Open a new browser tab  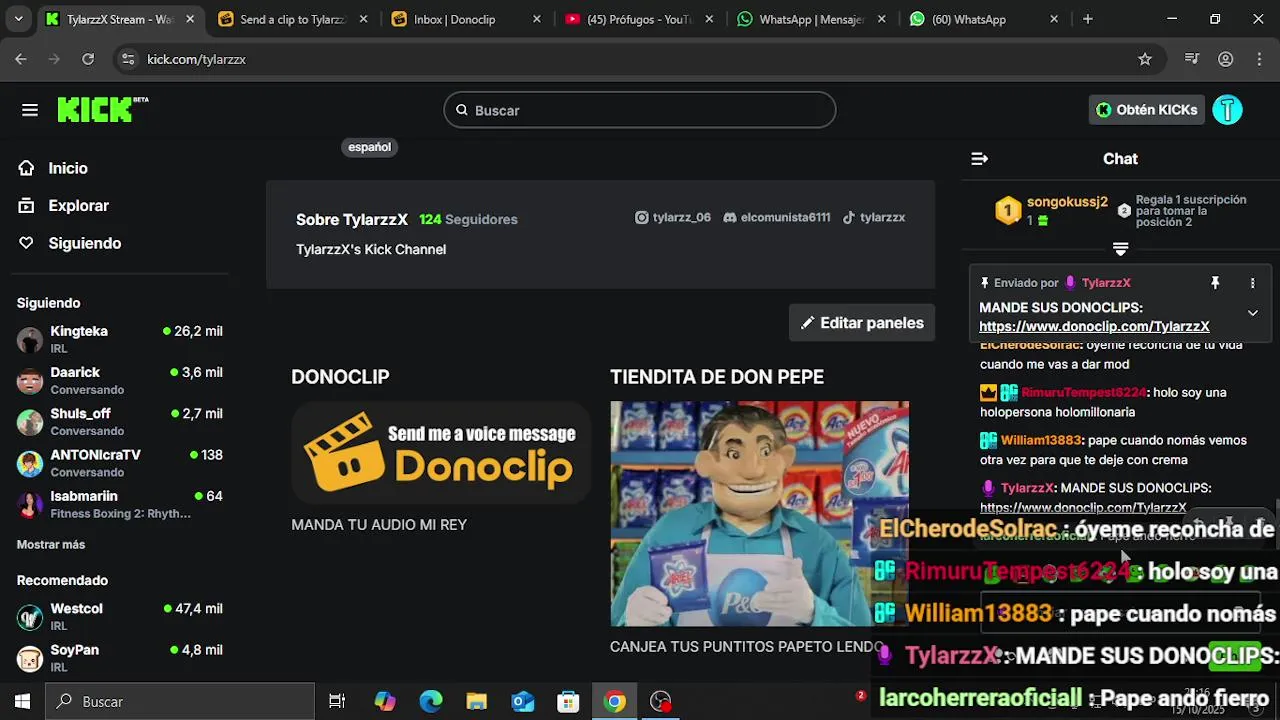pos(1088,19)
